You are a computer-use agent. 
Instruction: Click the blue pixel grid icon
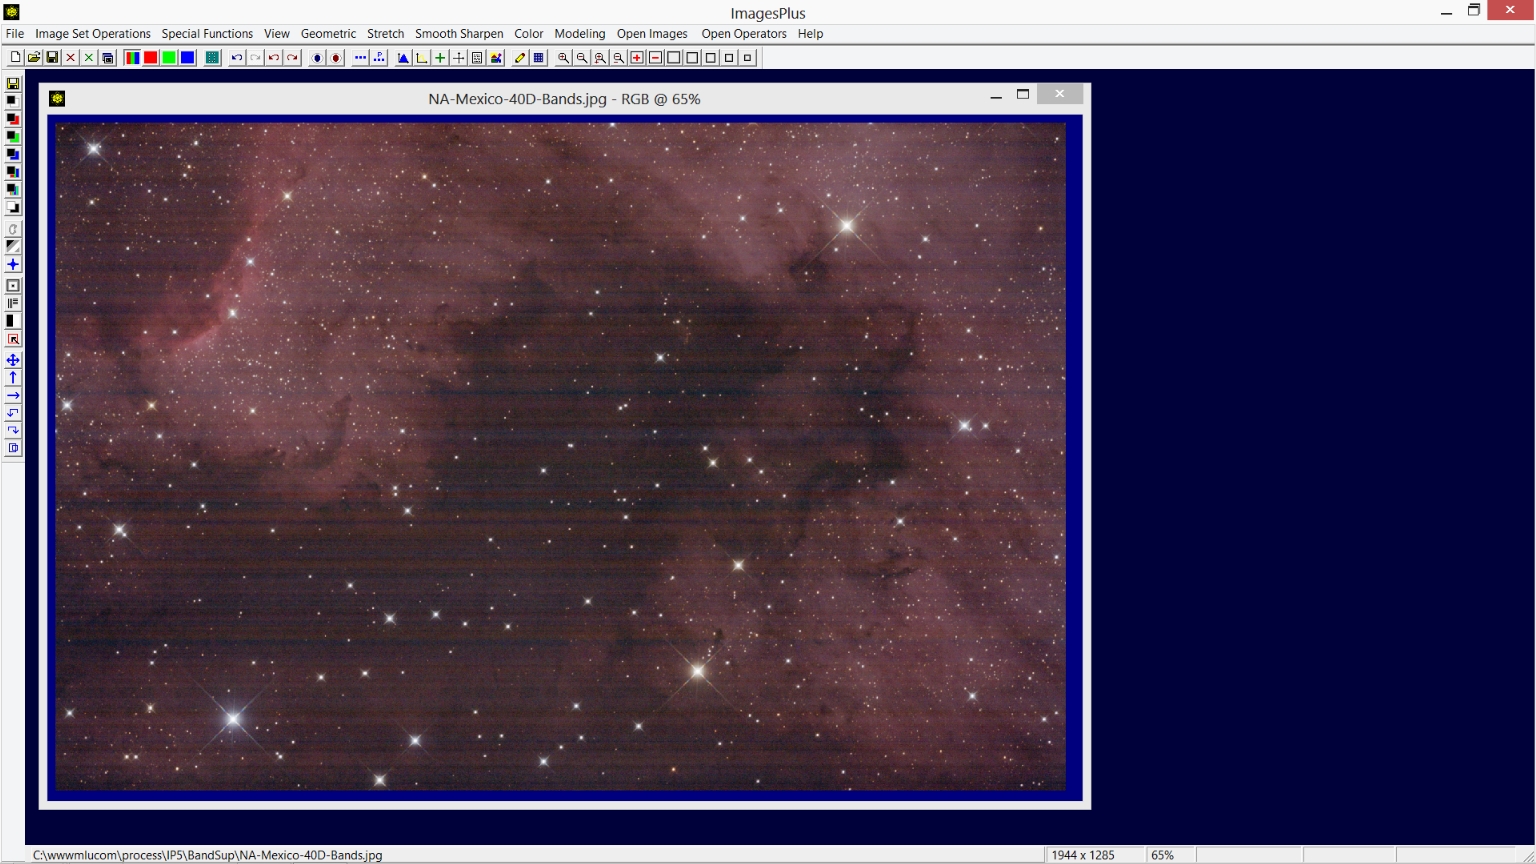pos(538,58)
